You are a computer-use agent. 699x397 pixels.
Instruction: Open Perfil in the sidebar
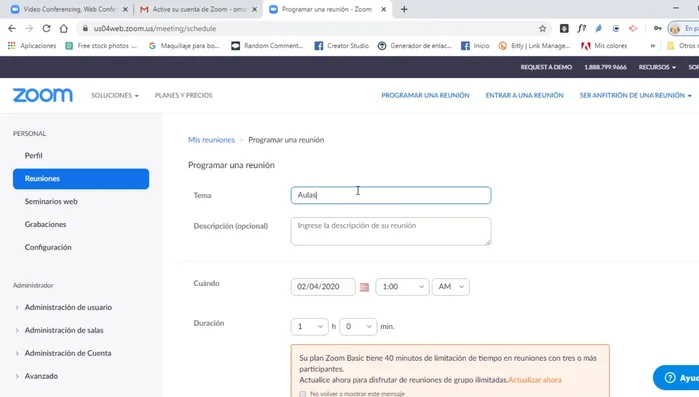coord(33,156)
